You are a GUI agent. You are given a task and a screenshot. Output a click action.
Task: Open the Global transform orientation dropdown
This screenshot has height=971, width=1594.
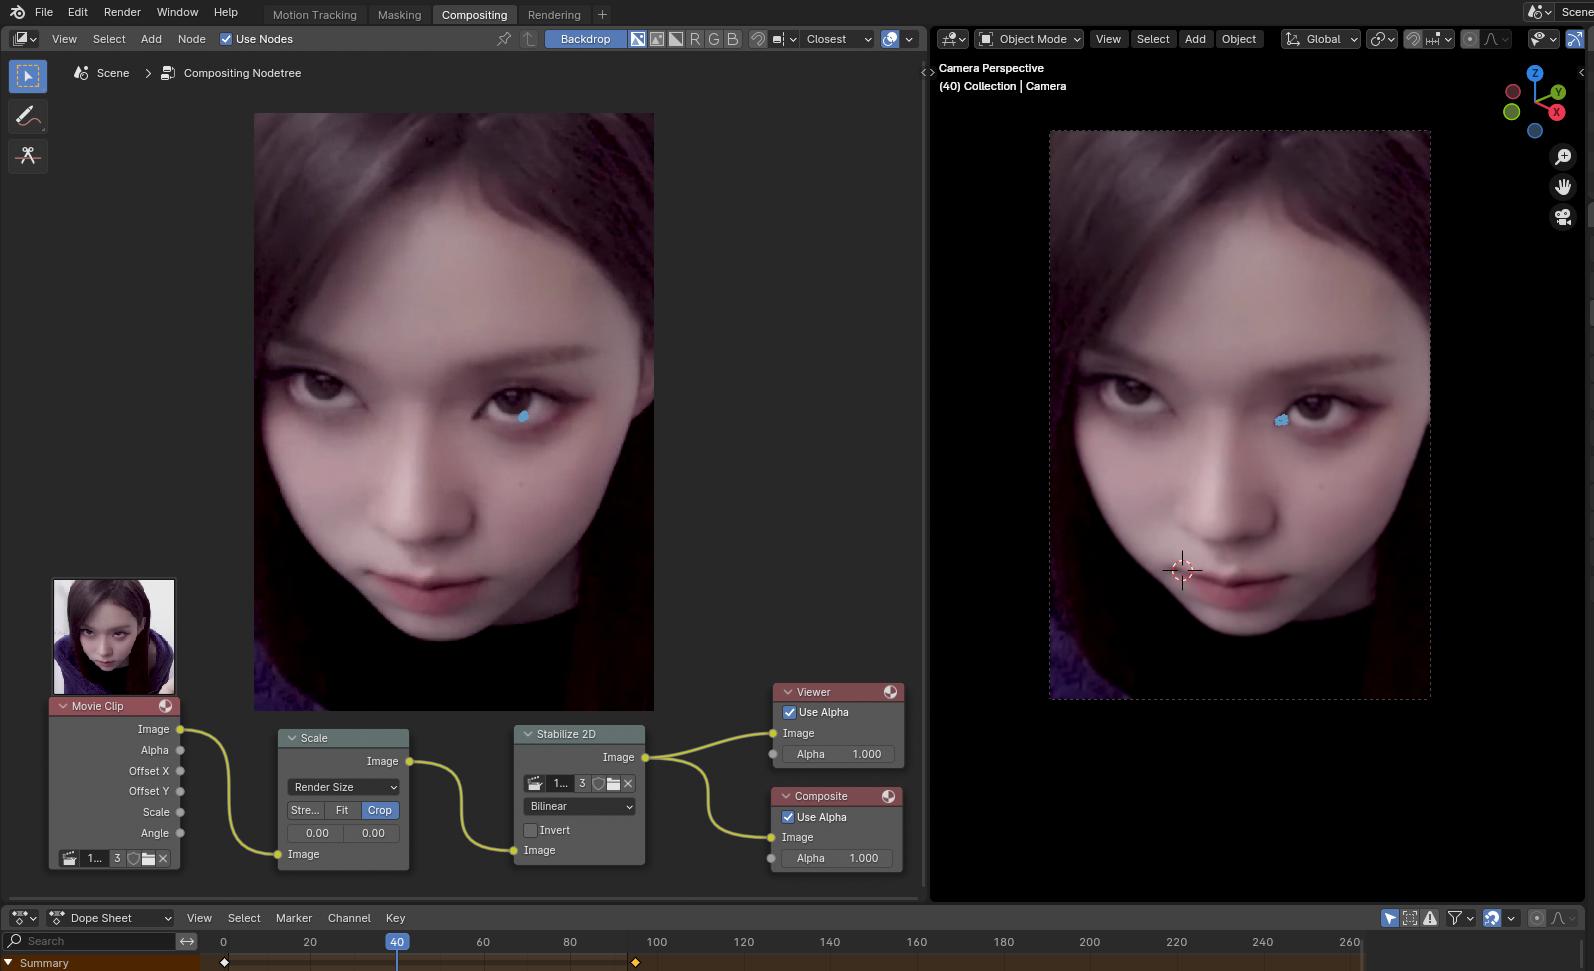(1321, 39)
